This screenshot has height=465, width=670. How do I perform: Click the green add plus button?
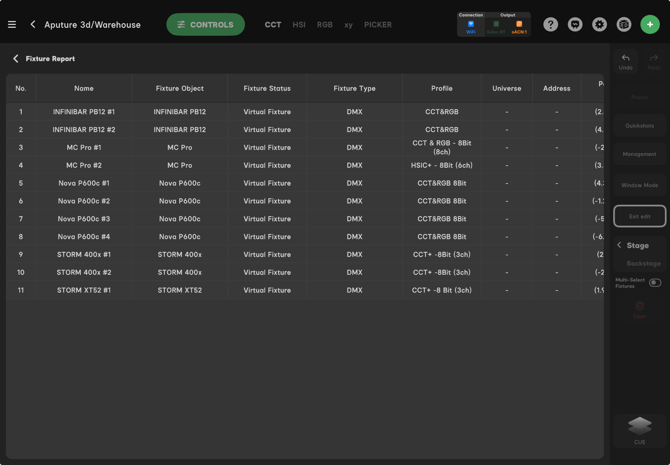click(650, 25)
